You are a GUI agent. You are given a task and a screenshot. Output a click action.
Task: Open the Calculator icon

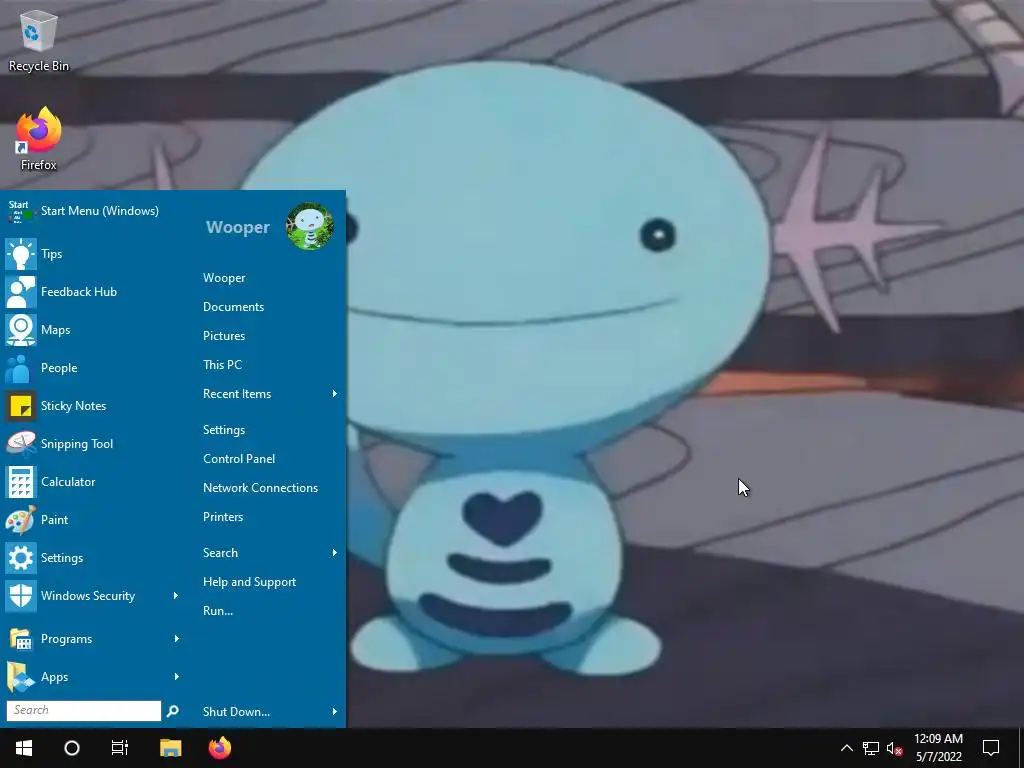tap(21, 482)
